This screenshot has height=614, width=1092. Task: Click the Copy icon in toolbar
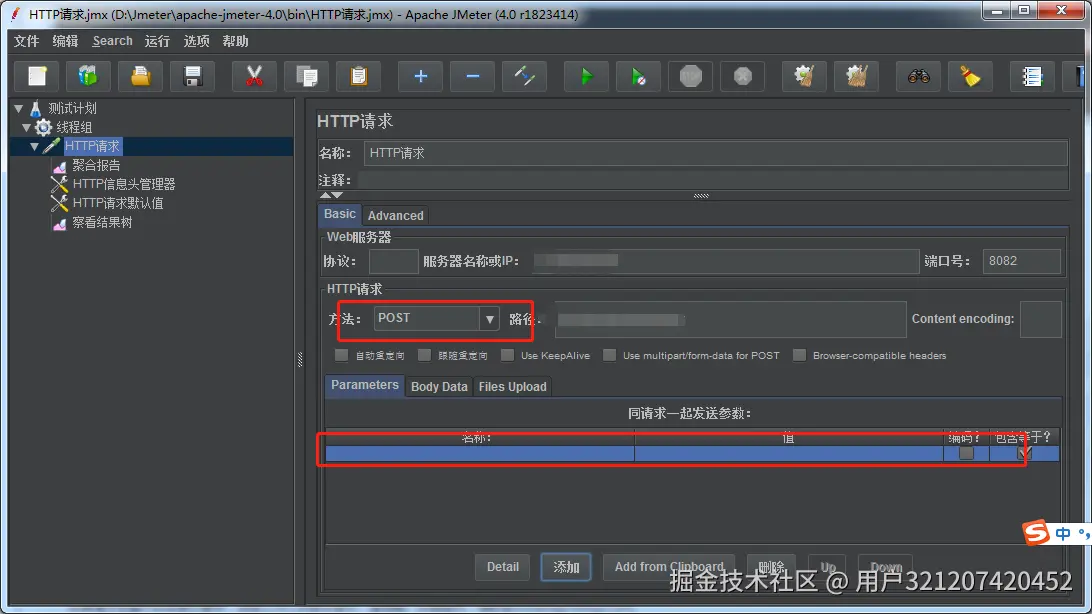click(306, 76)
